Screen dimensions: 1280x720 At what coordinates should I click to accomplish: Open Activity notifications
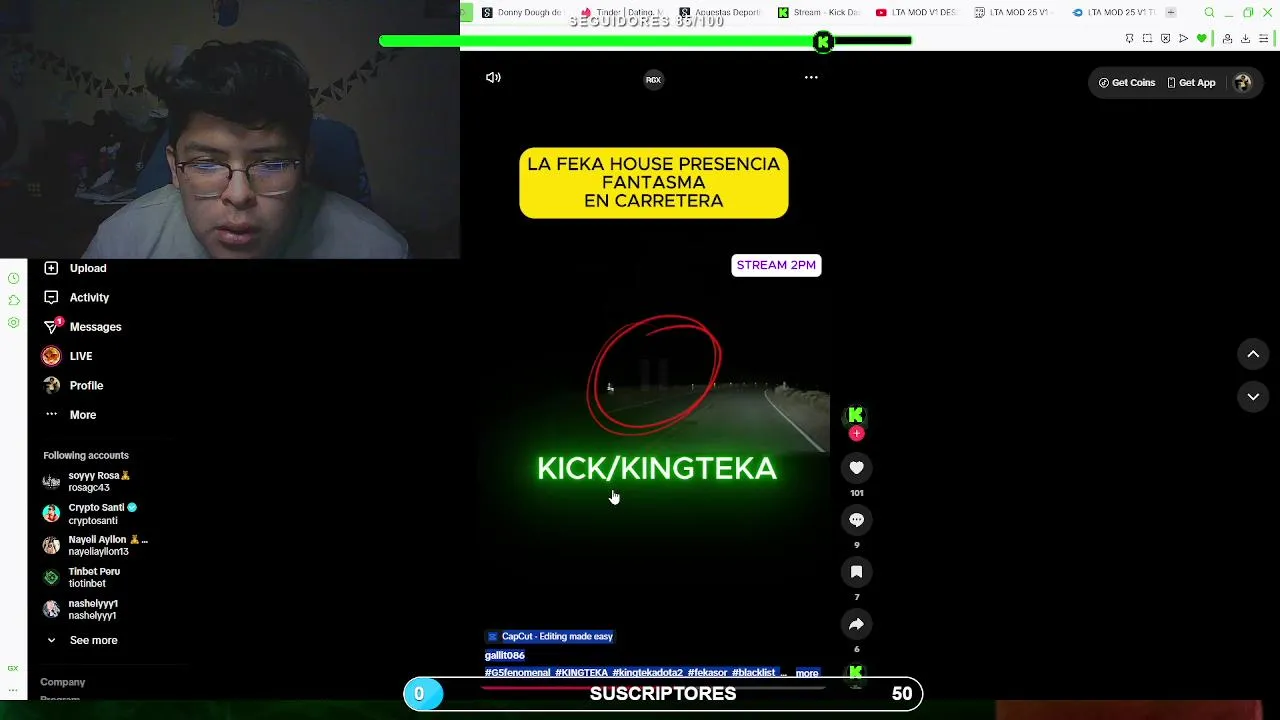(x=89, y=297)
